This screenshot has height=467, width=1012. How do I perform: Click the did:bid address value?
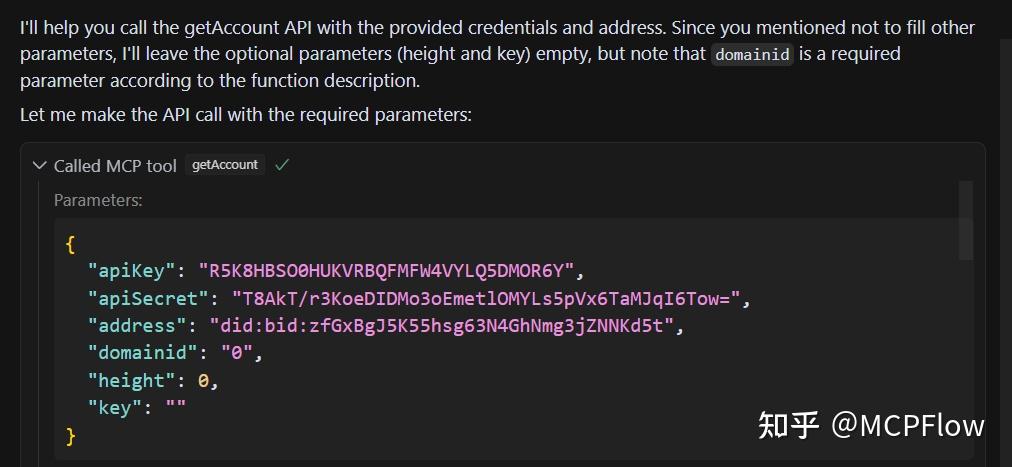click(x=443, y=325)
